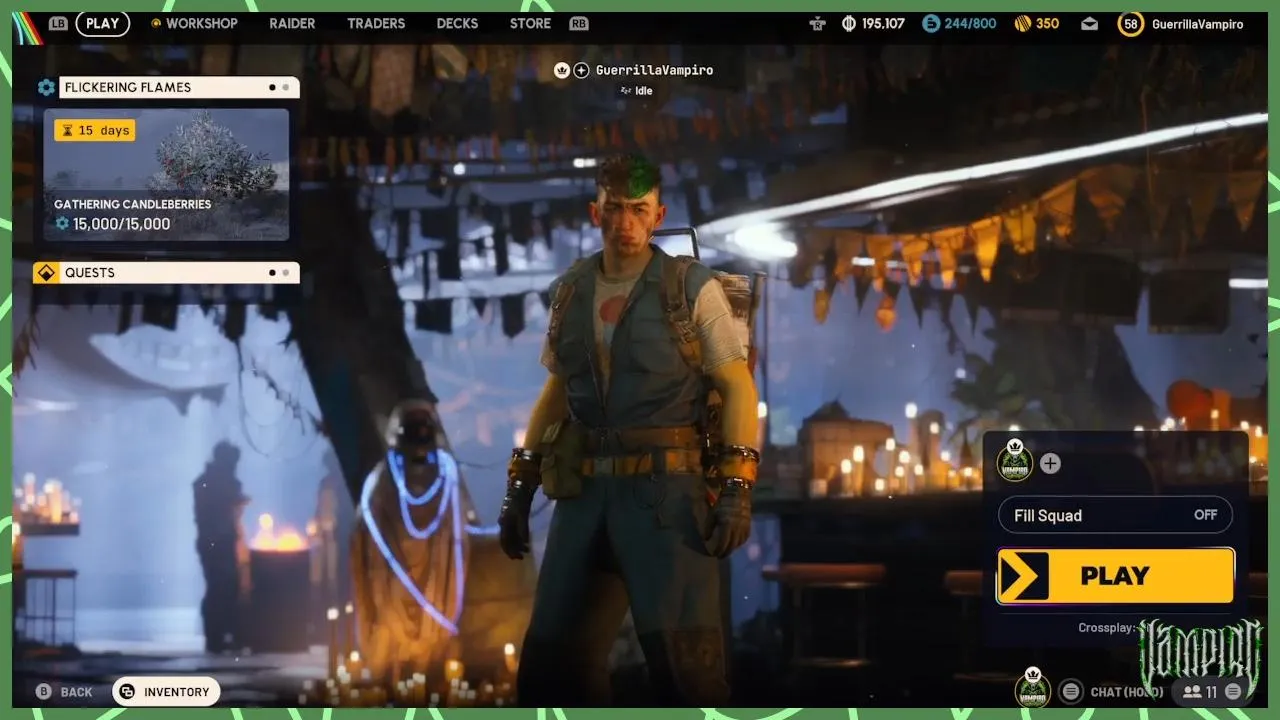
Task: Add squad member with plus button
Action: tap(1050, 463)
